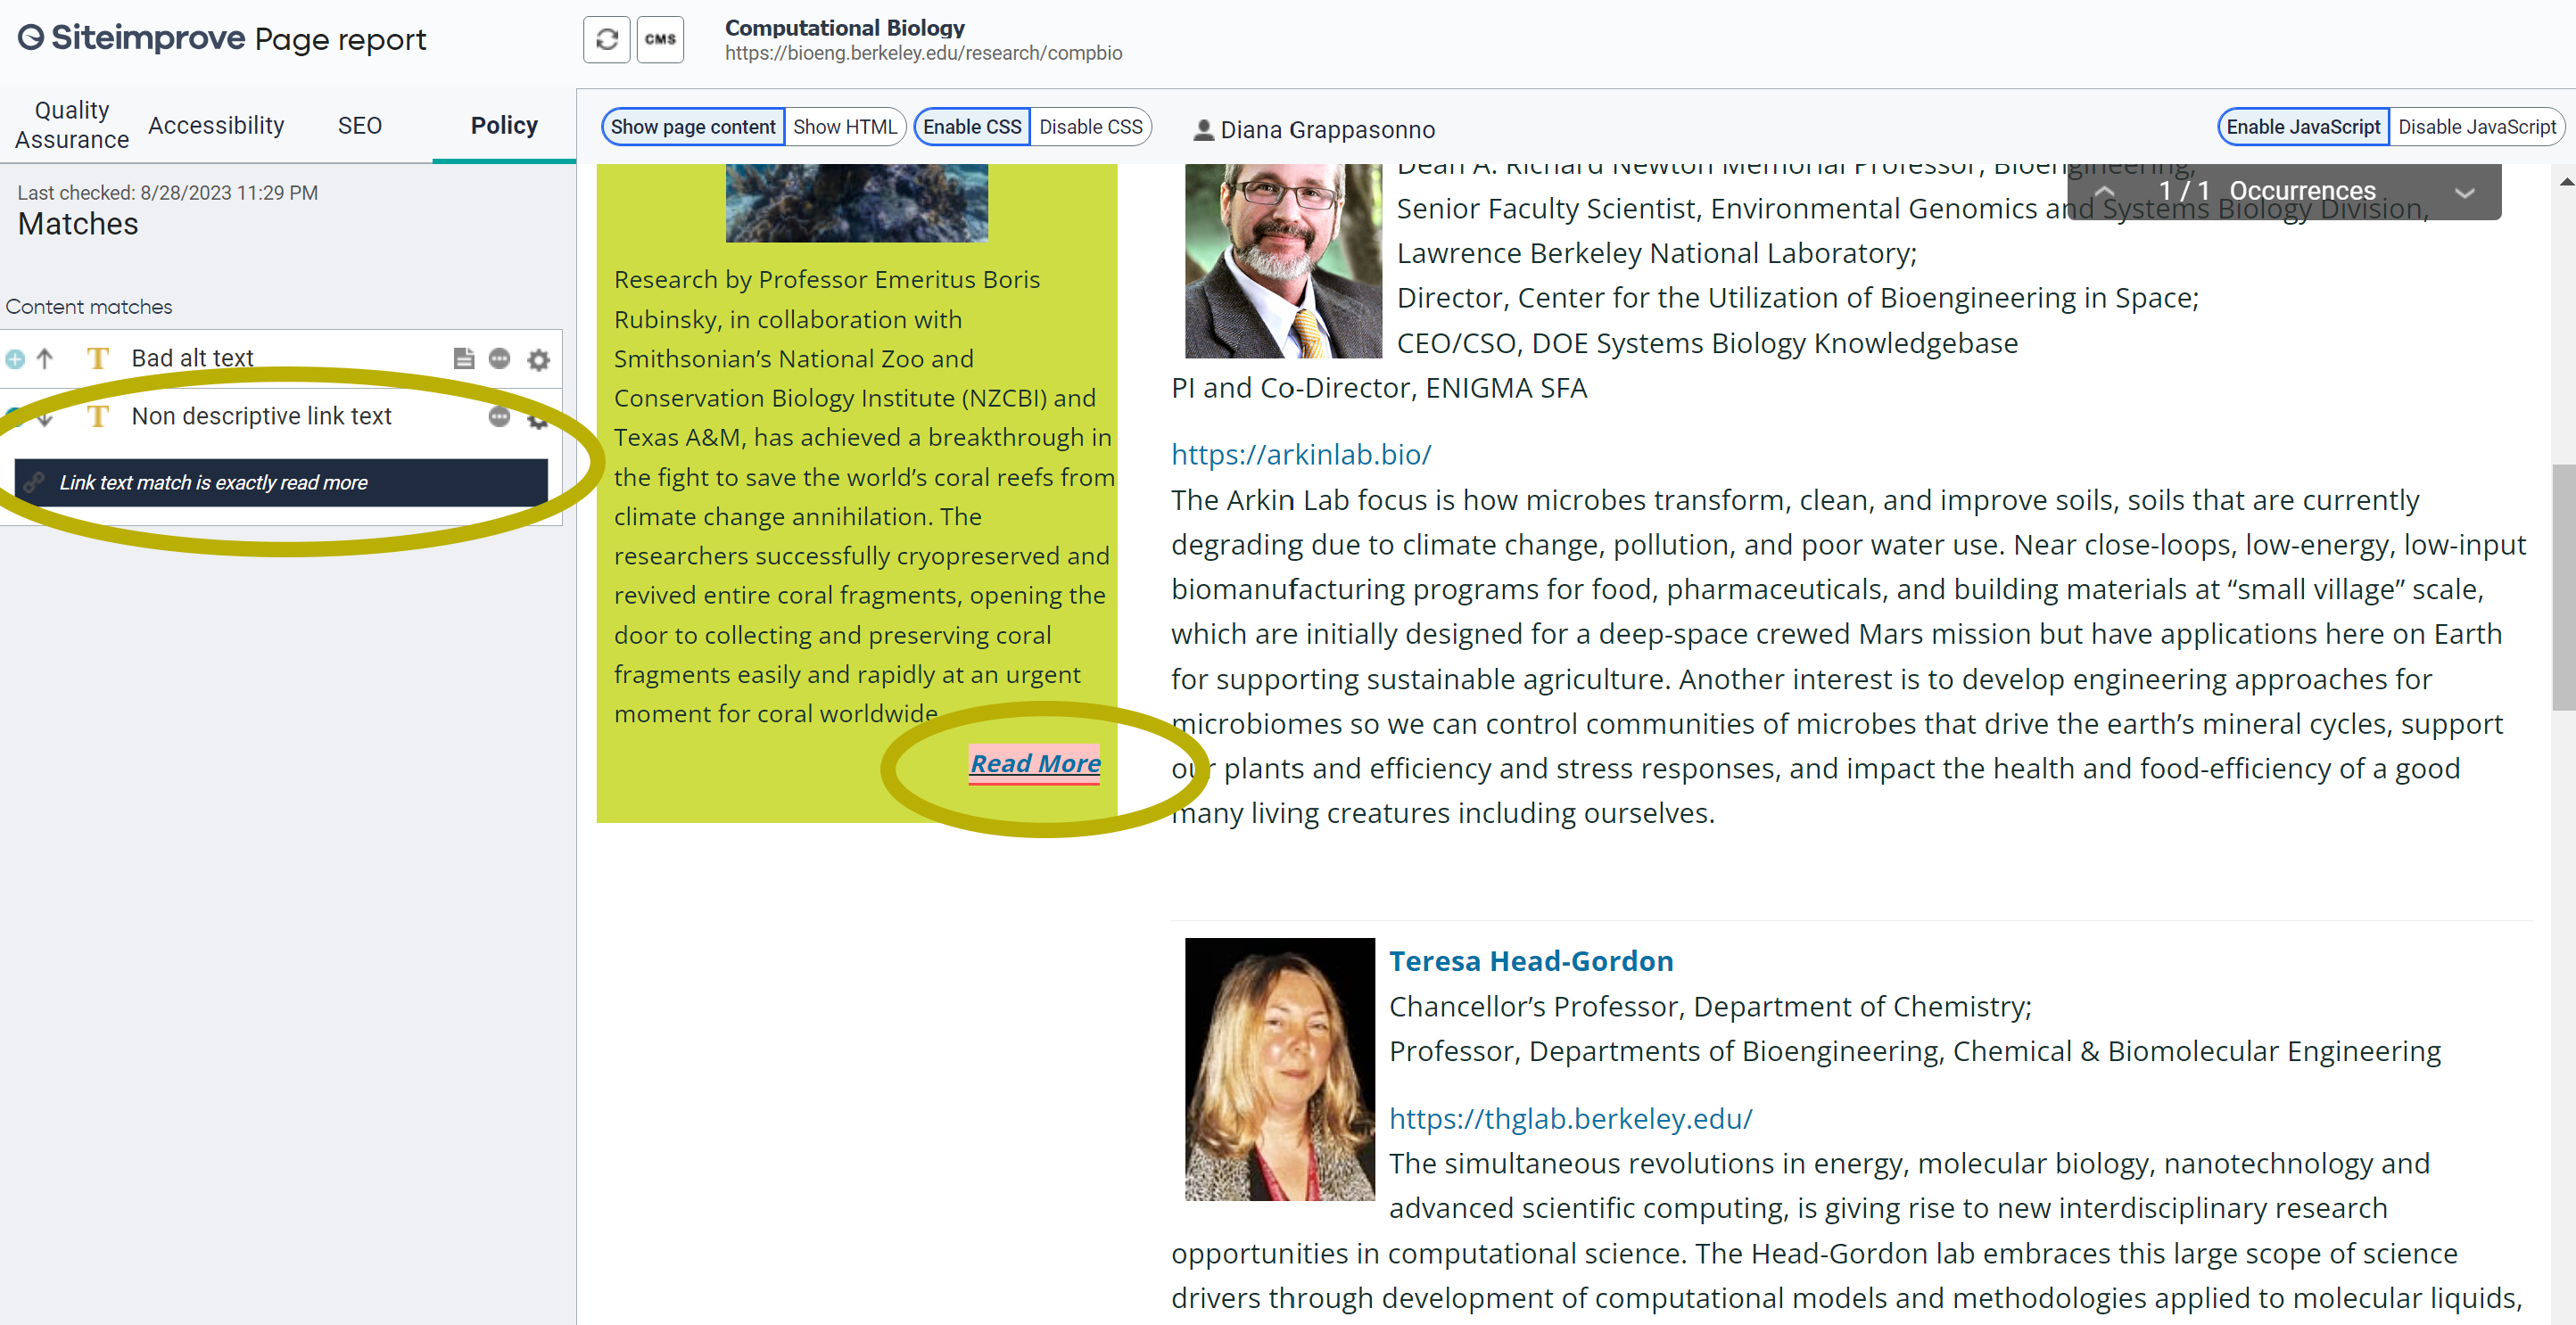Open more options for Bad alt text
The image size is (2576, 1325).
pyautogui.click(x=500, y=358)
